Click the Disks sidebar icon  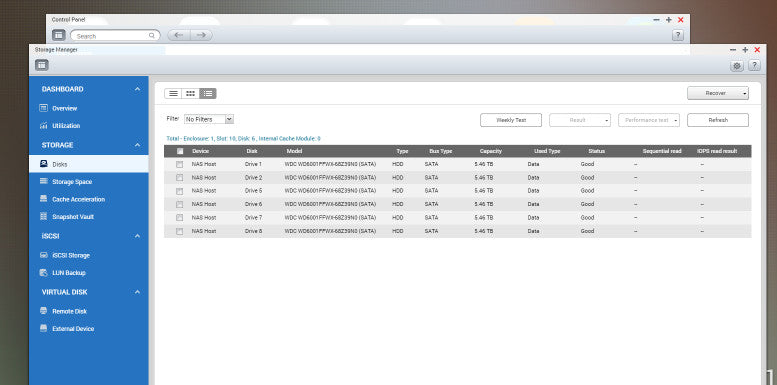(x=44, y=164)
